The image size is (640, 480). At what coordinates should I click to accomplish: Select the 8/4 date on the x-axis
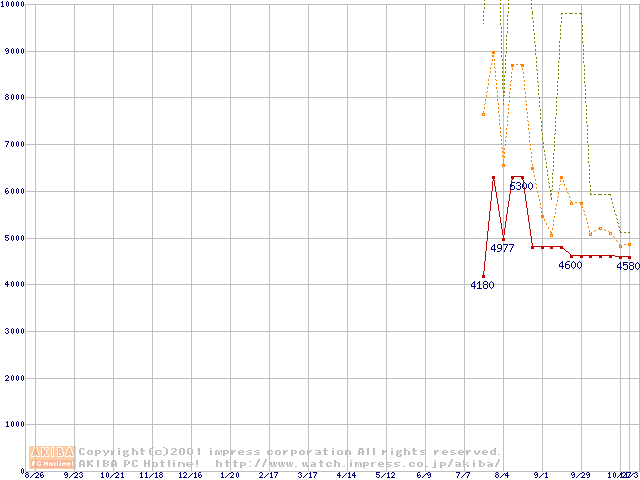coord(502,475)
